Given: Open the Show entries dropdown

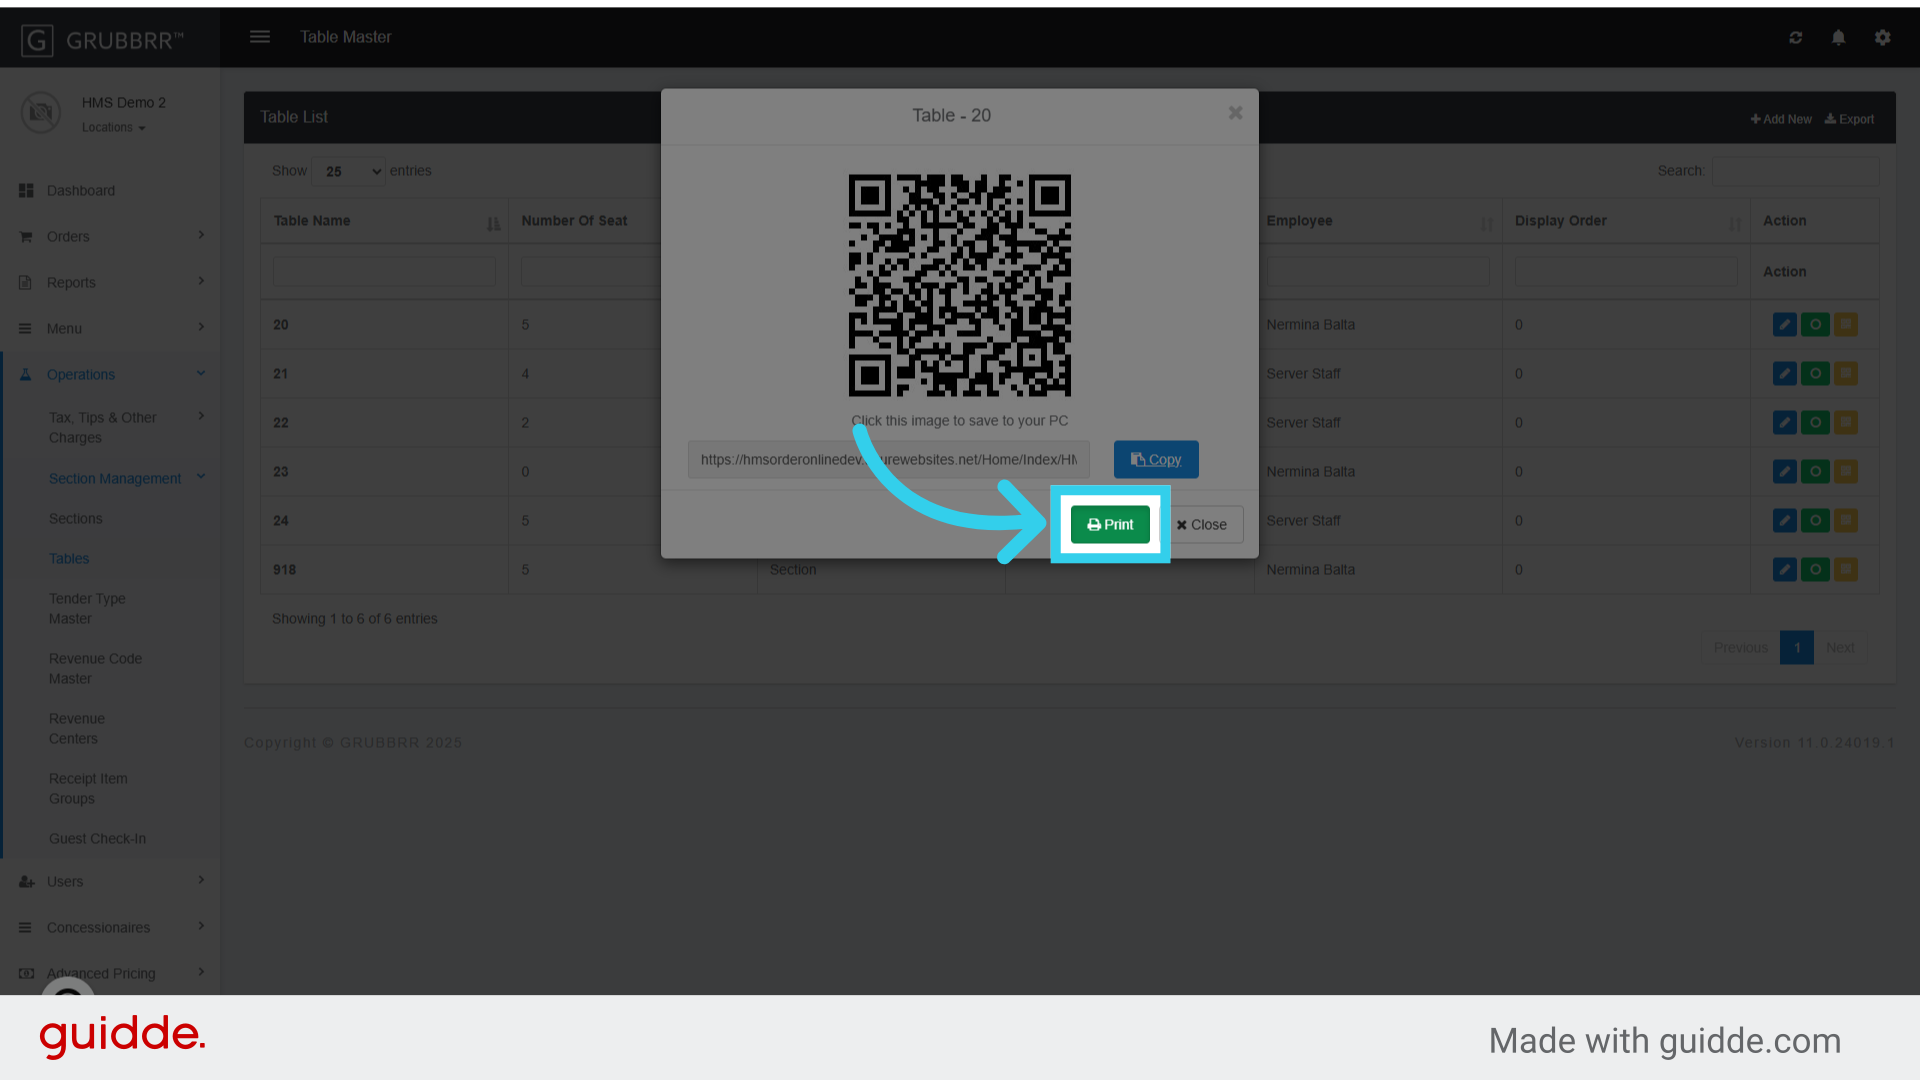Looking at the screenshot, I should point(348,172).
